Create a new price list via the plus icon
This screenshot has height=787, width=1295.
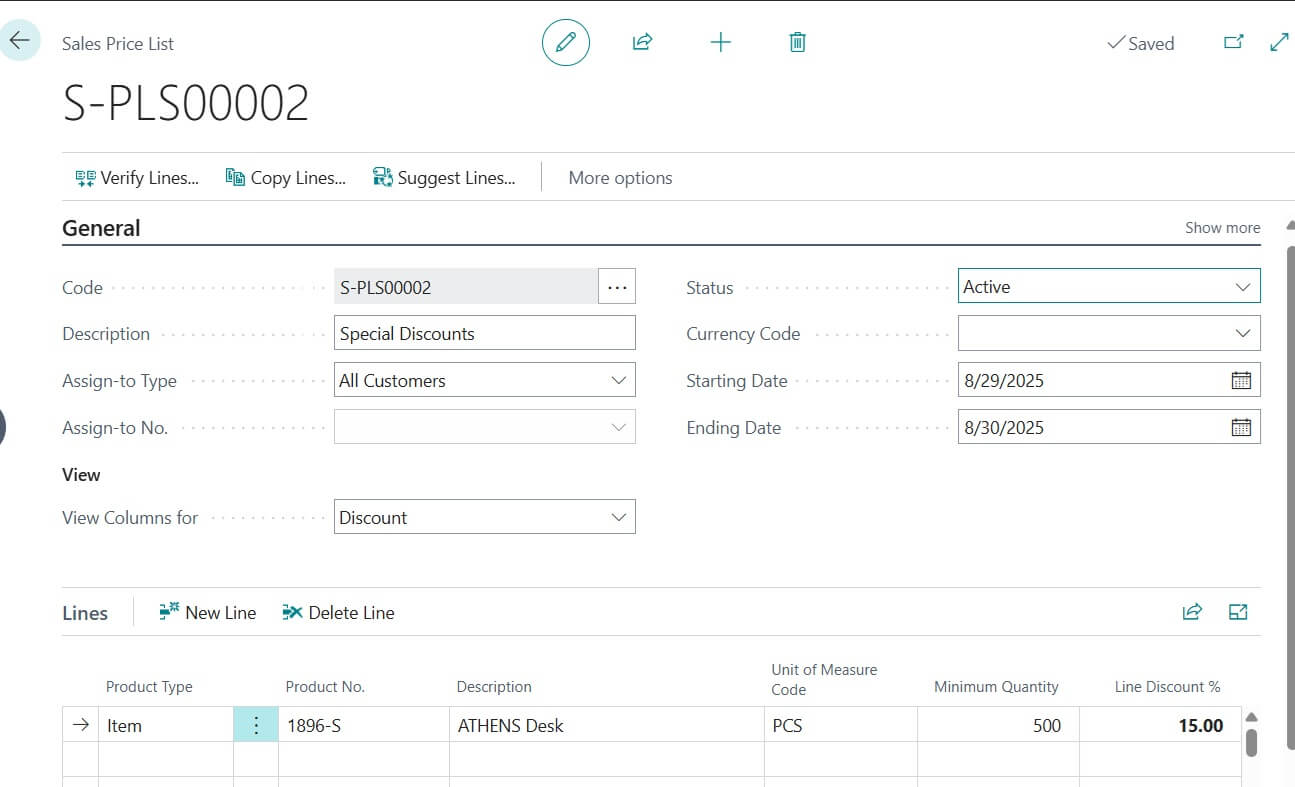pos(720,42)
